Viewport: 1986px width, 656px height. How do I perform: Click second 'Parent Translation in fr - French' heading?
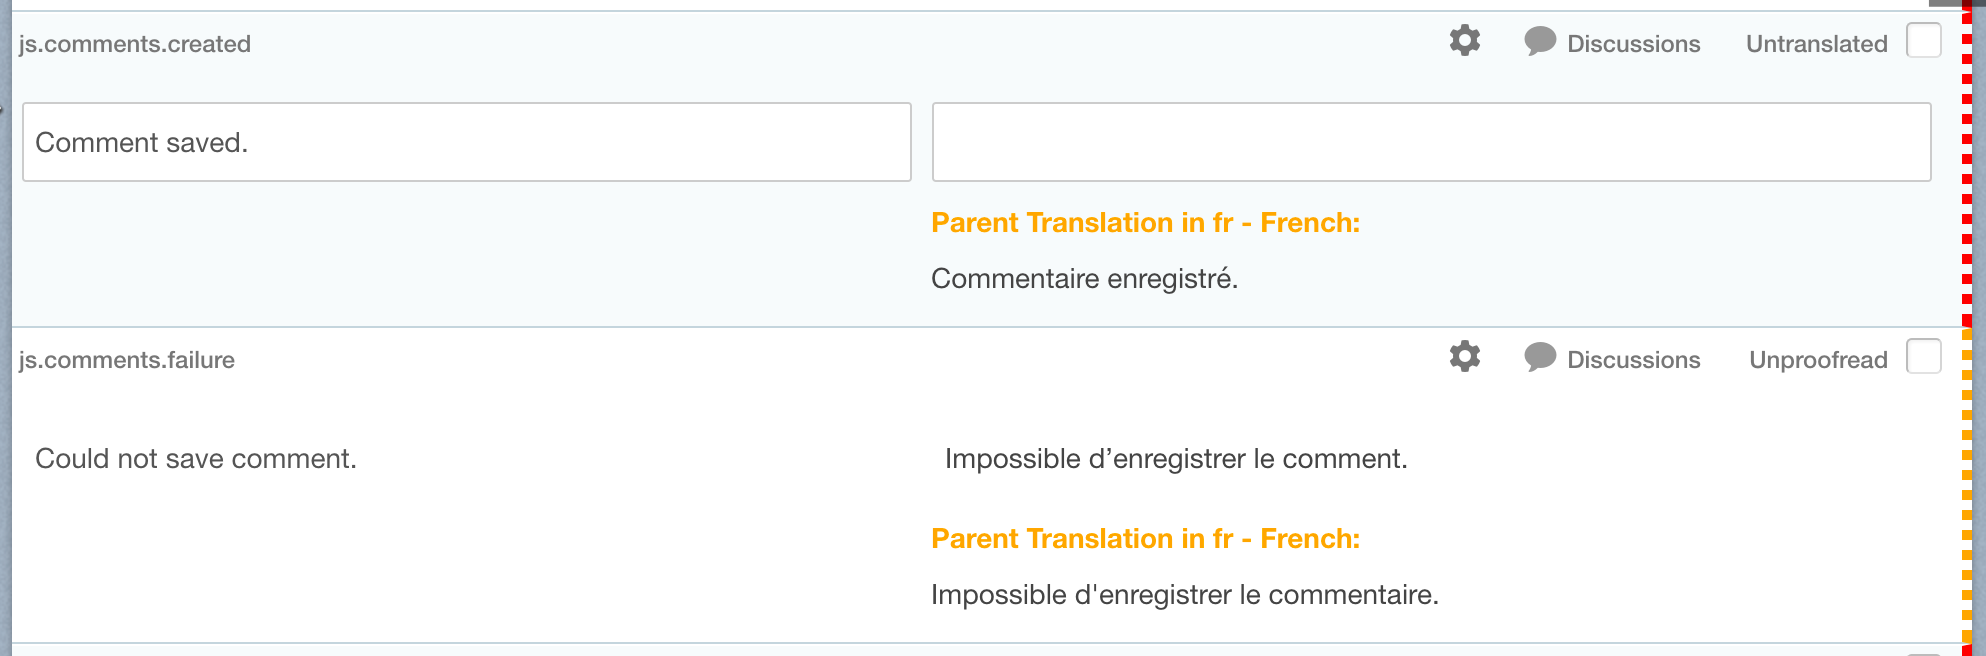point(1145,538)
